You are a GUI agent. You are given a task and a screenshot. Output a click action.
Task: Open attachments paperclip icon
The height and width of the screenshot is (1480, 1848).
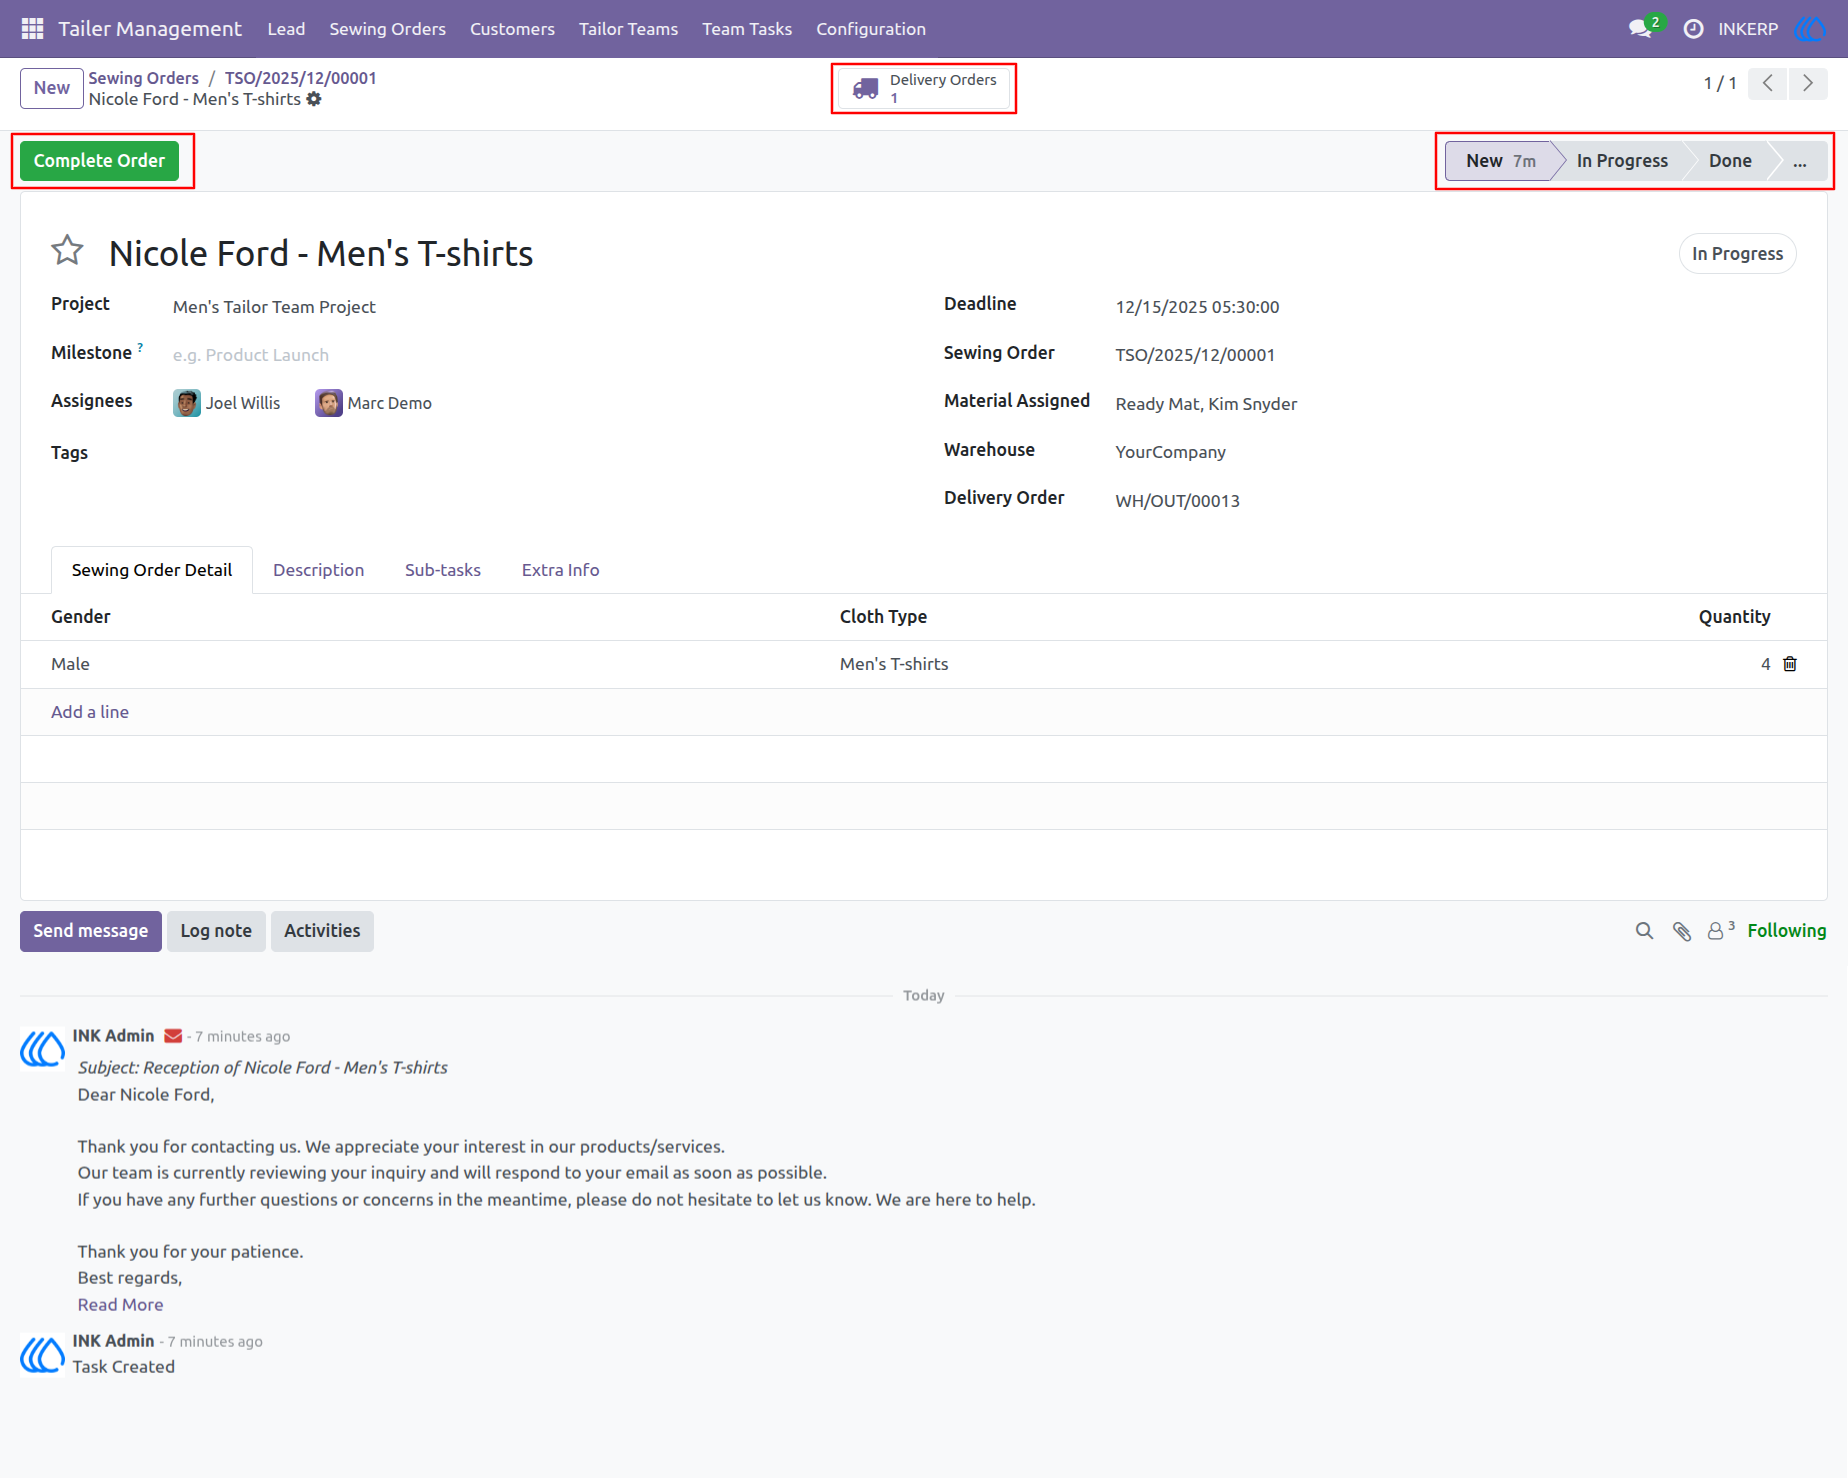(x=1682, y=931)
